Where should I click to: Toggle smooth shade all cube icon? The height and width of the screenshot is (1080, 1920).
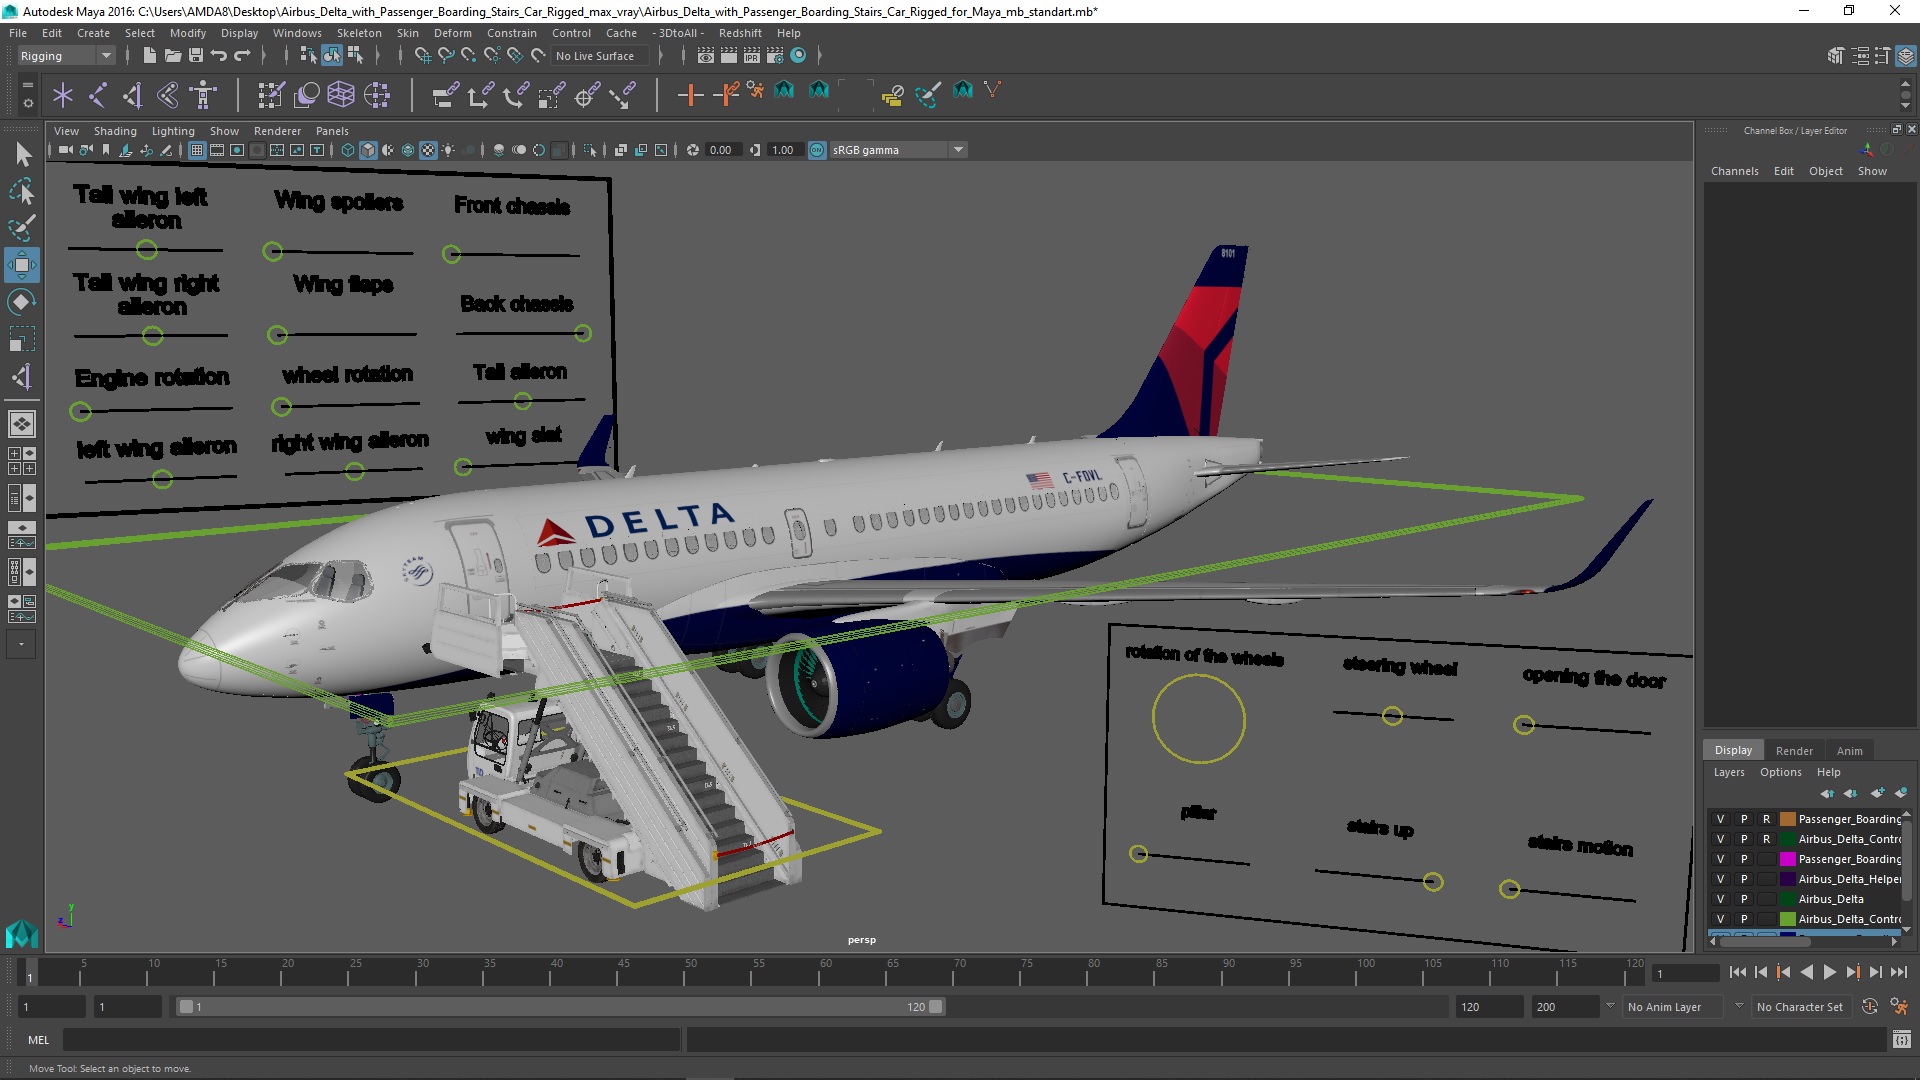[368, 150]
